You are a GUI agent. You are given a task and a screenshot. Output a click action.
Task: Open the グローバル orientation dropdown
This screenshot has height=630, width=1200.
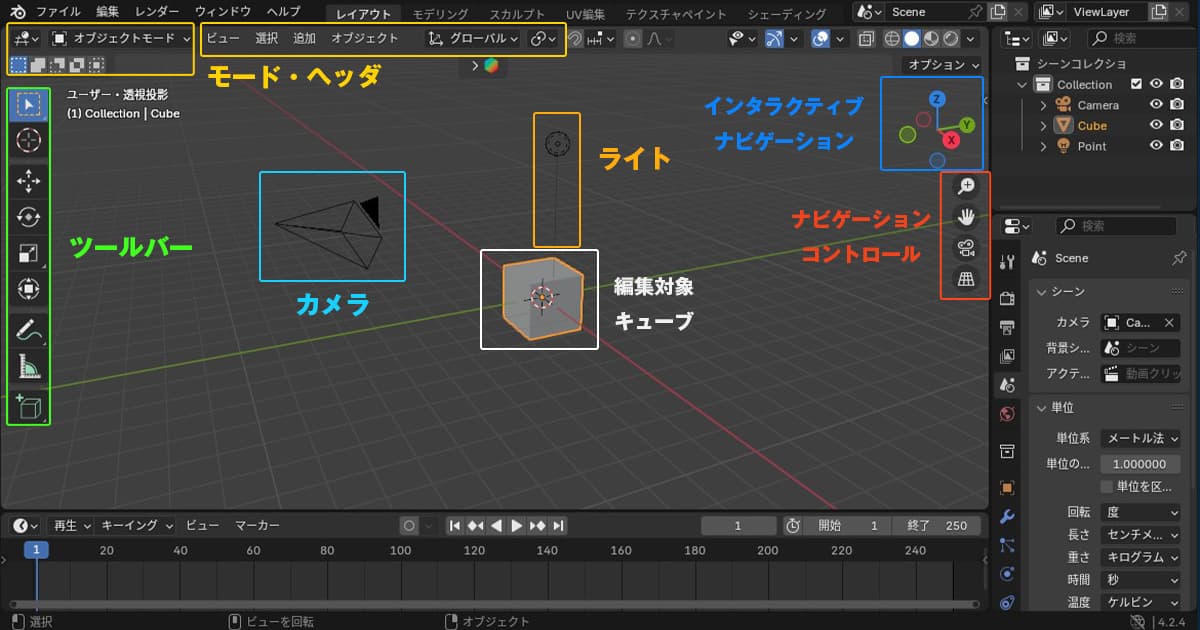[474, 39]
